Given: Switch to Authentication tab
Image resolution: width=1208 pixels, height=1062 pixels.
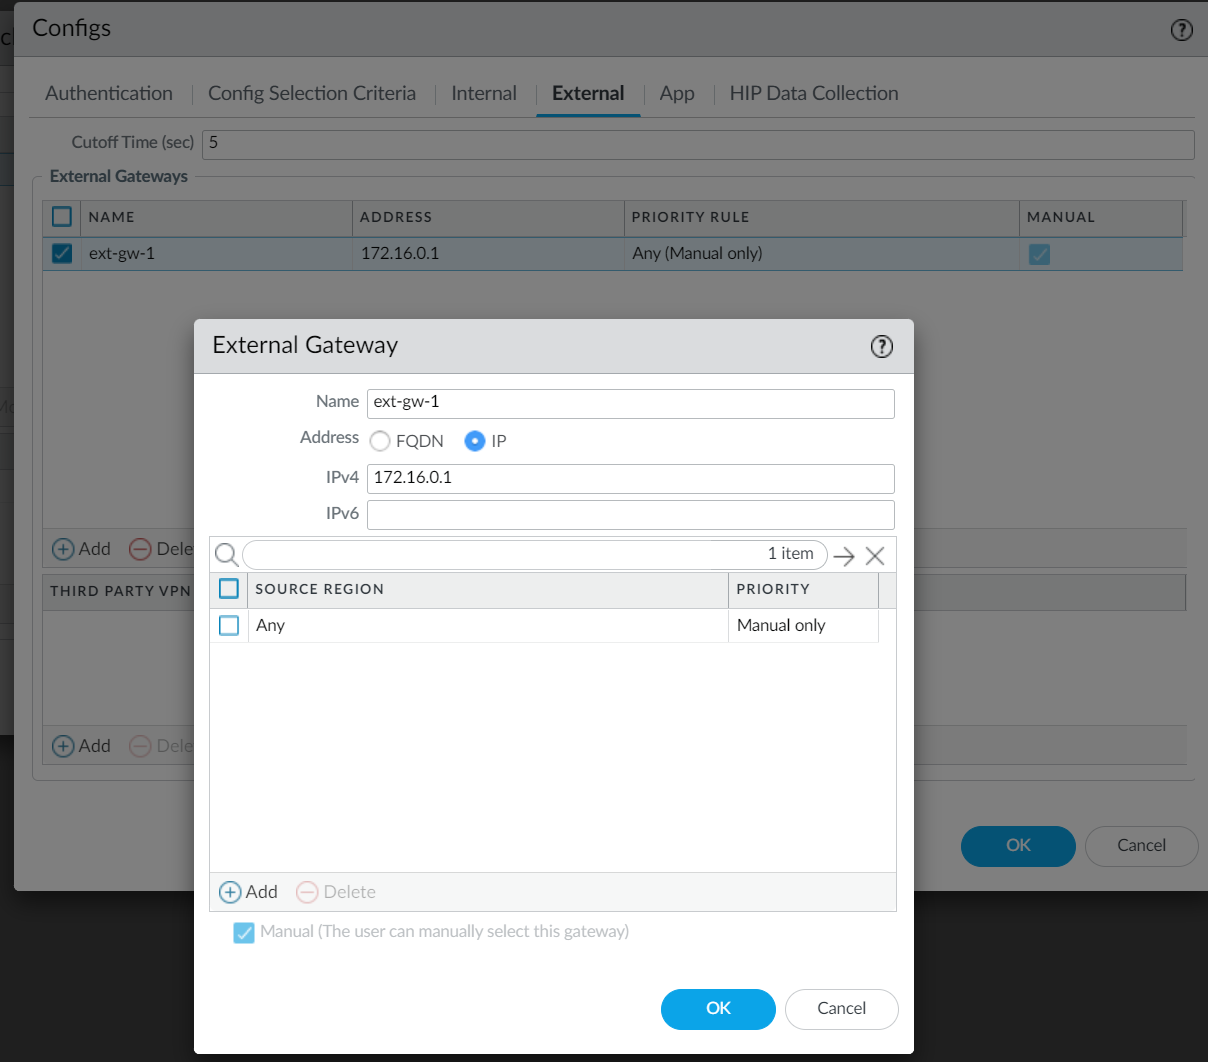Looking at the screenshot, I should 109,93.
